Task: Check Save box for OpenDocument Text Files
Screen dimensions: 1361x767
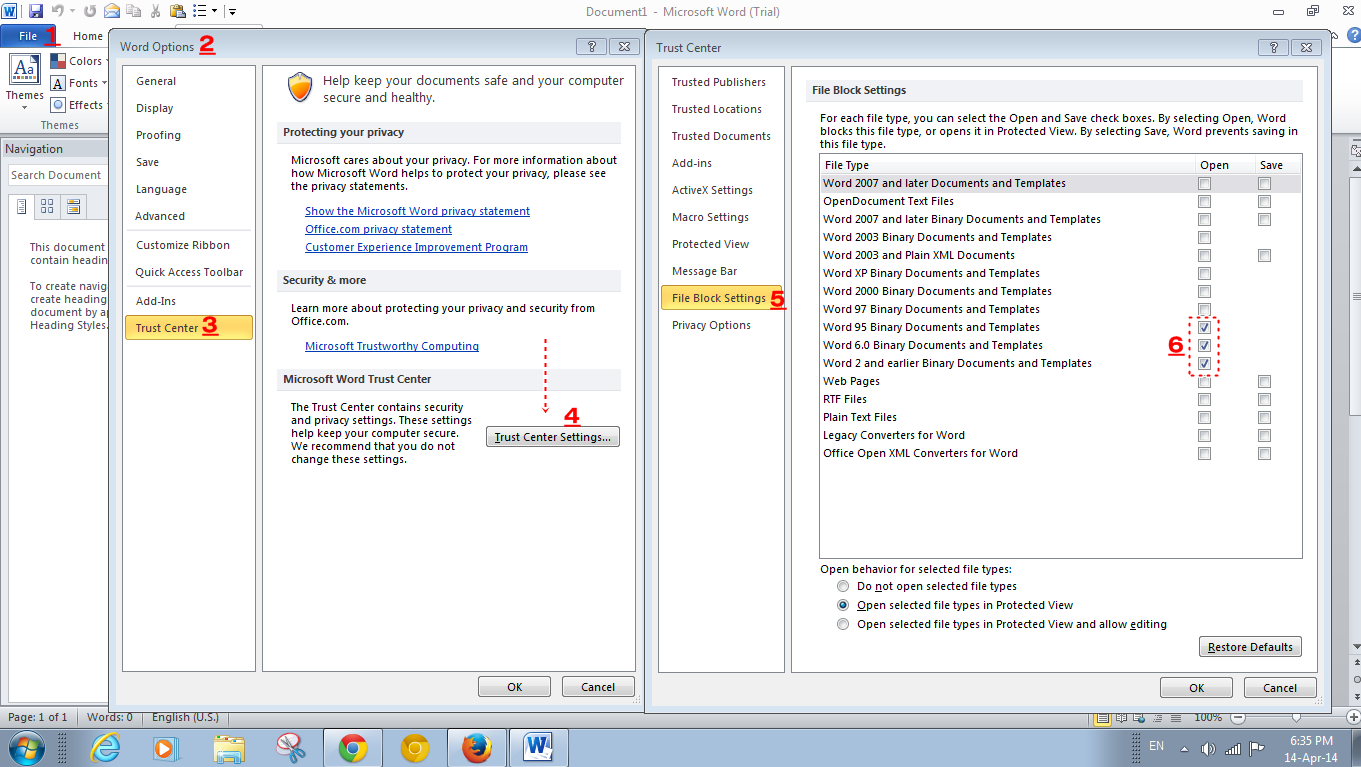Action: [x=1265, y=201]
